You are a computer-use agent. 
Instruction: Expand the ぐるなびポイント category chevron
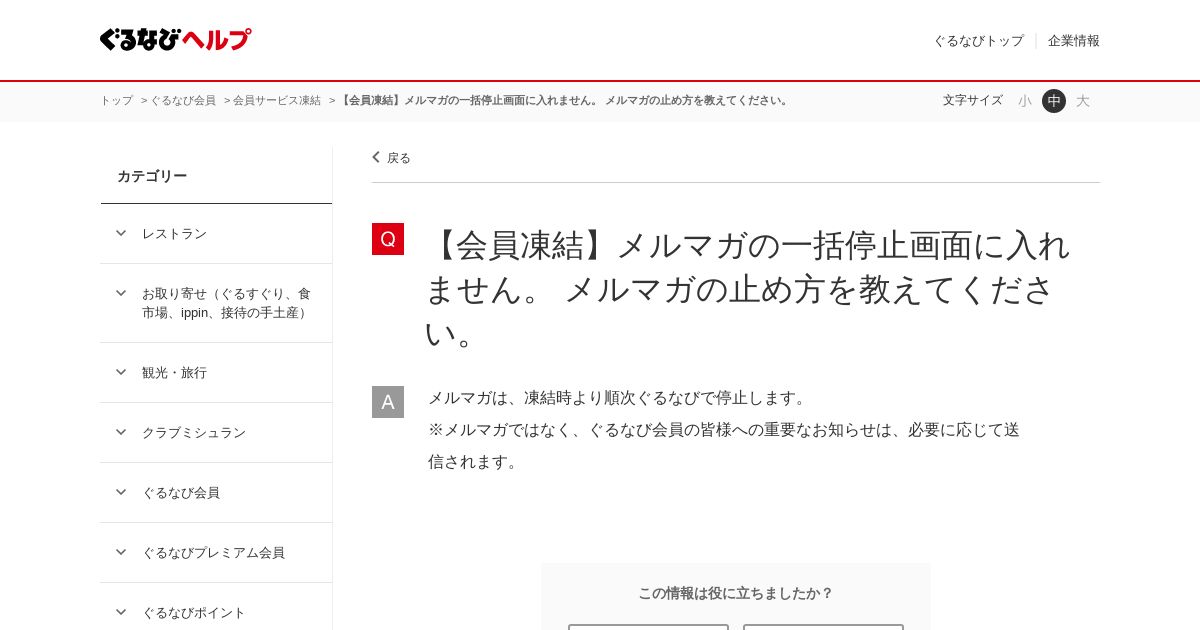[121, 612]
